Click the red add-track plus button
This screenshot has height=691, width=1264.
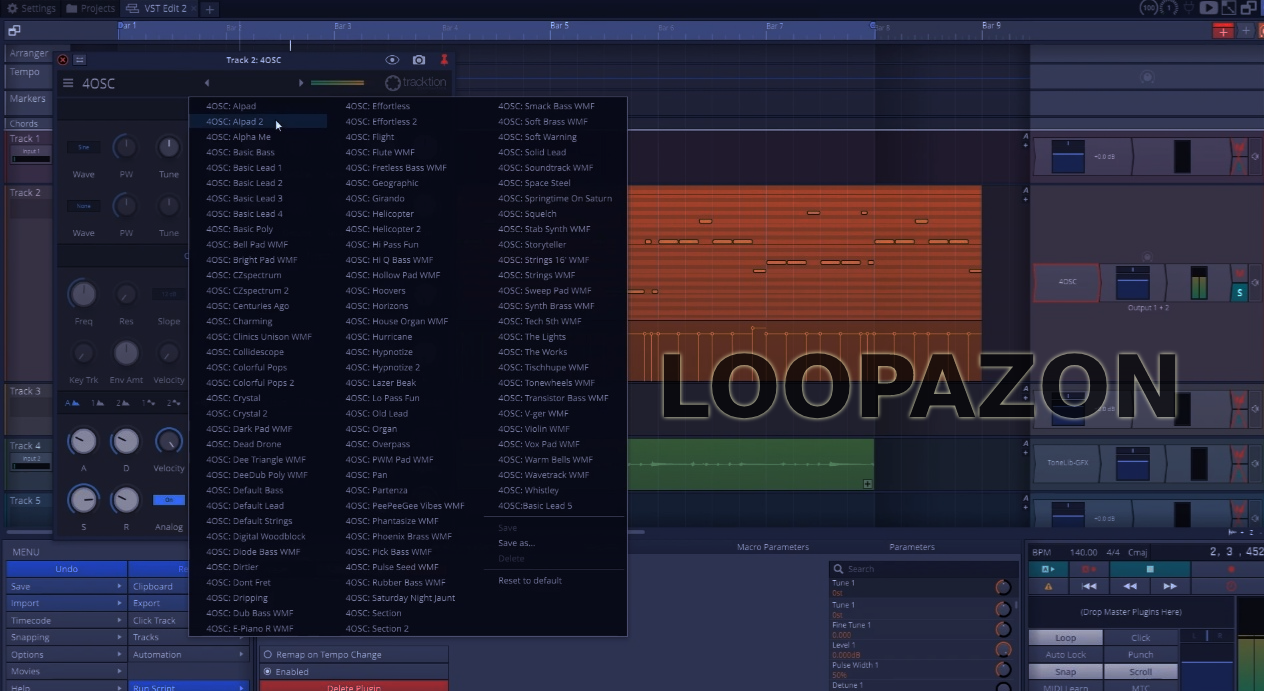[1223, 32]
